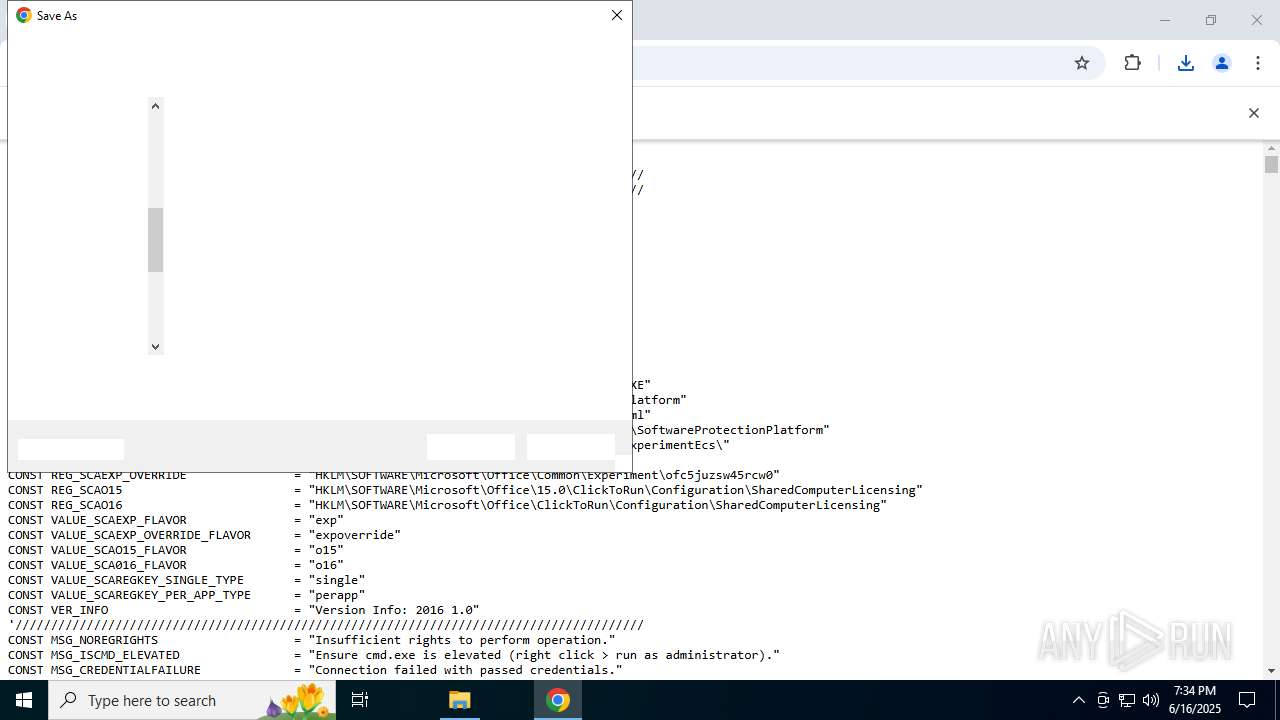Click the Save As dialog scrollbar thumb

click(155, 240)
